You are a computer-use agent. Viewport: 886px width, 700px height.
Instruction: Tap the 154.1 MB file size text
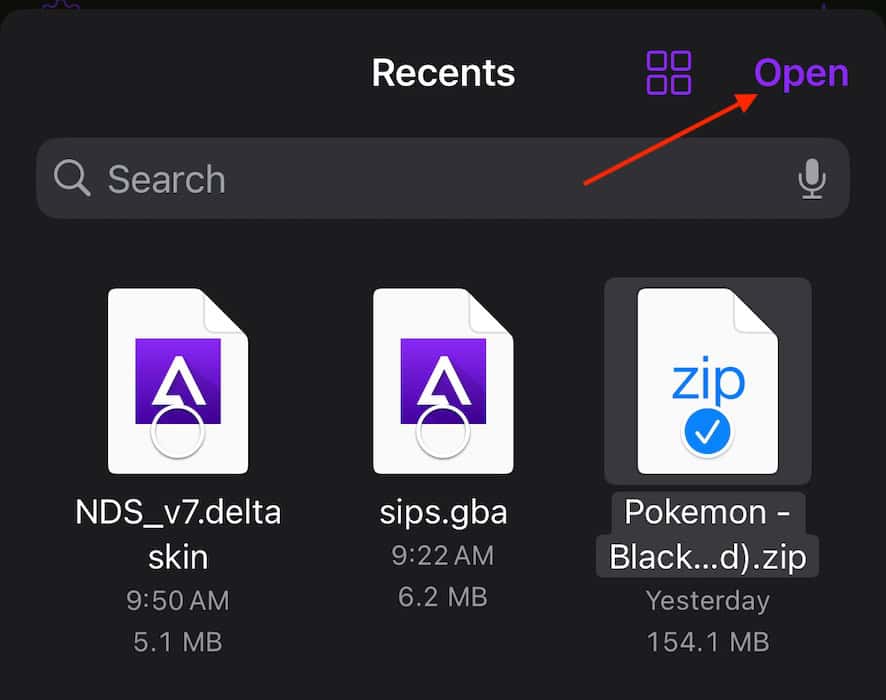point(708,641)
